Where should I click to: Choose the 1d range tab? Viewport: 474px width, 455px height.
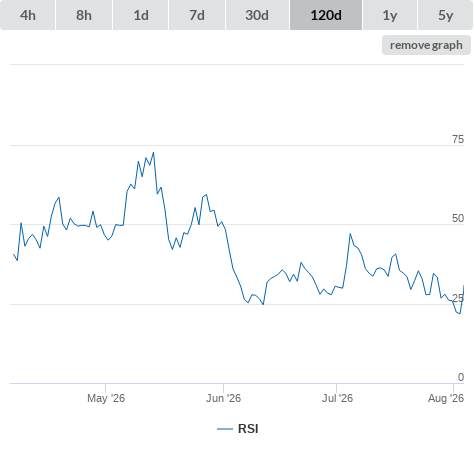click(141, 15)
